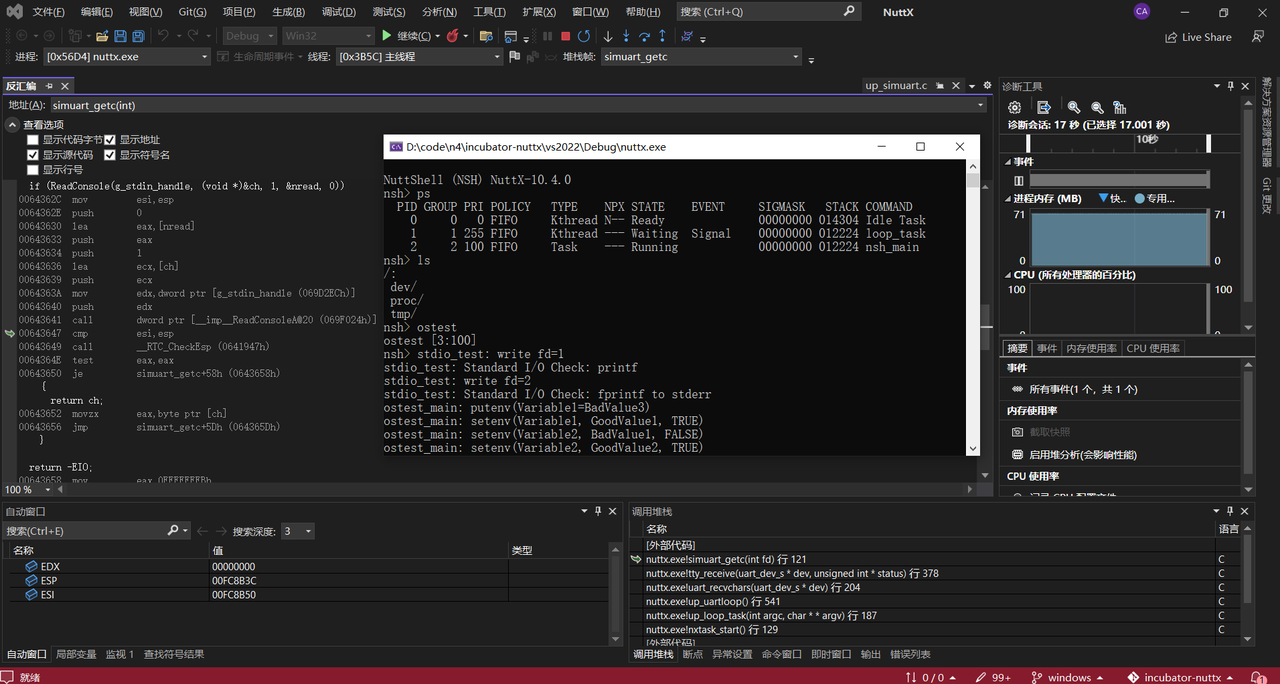Toggle the 显示符号名 checkbox

click(110, 155)
